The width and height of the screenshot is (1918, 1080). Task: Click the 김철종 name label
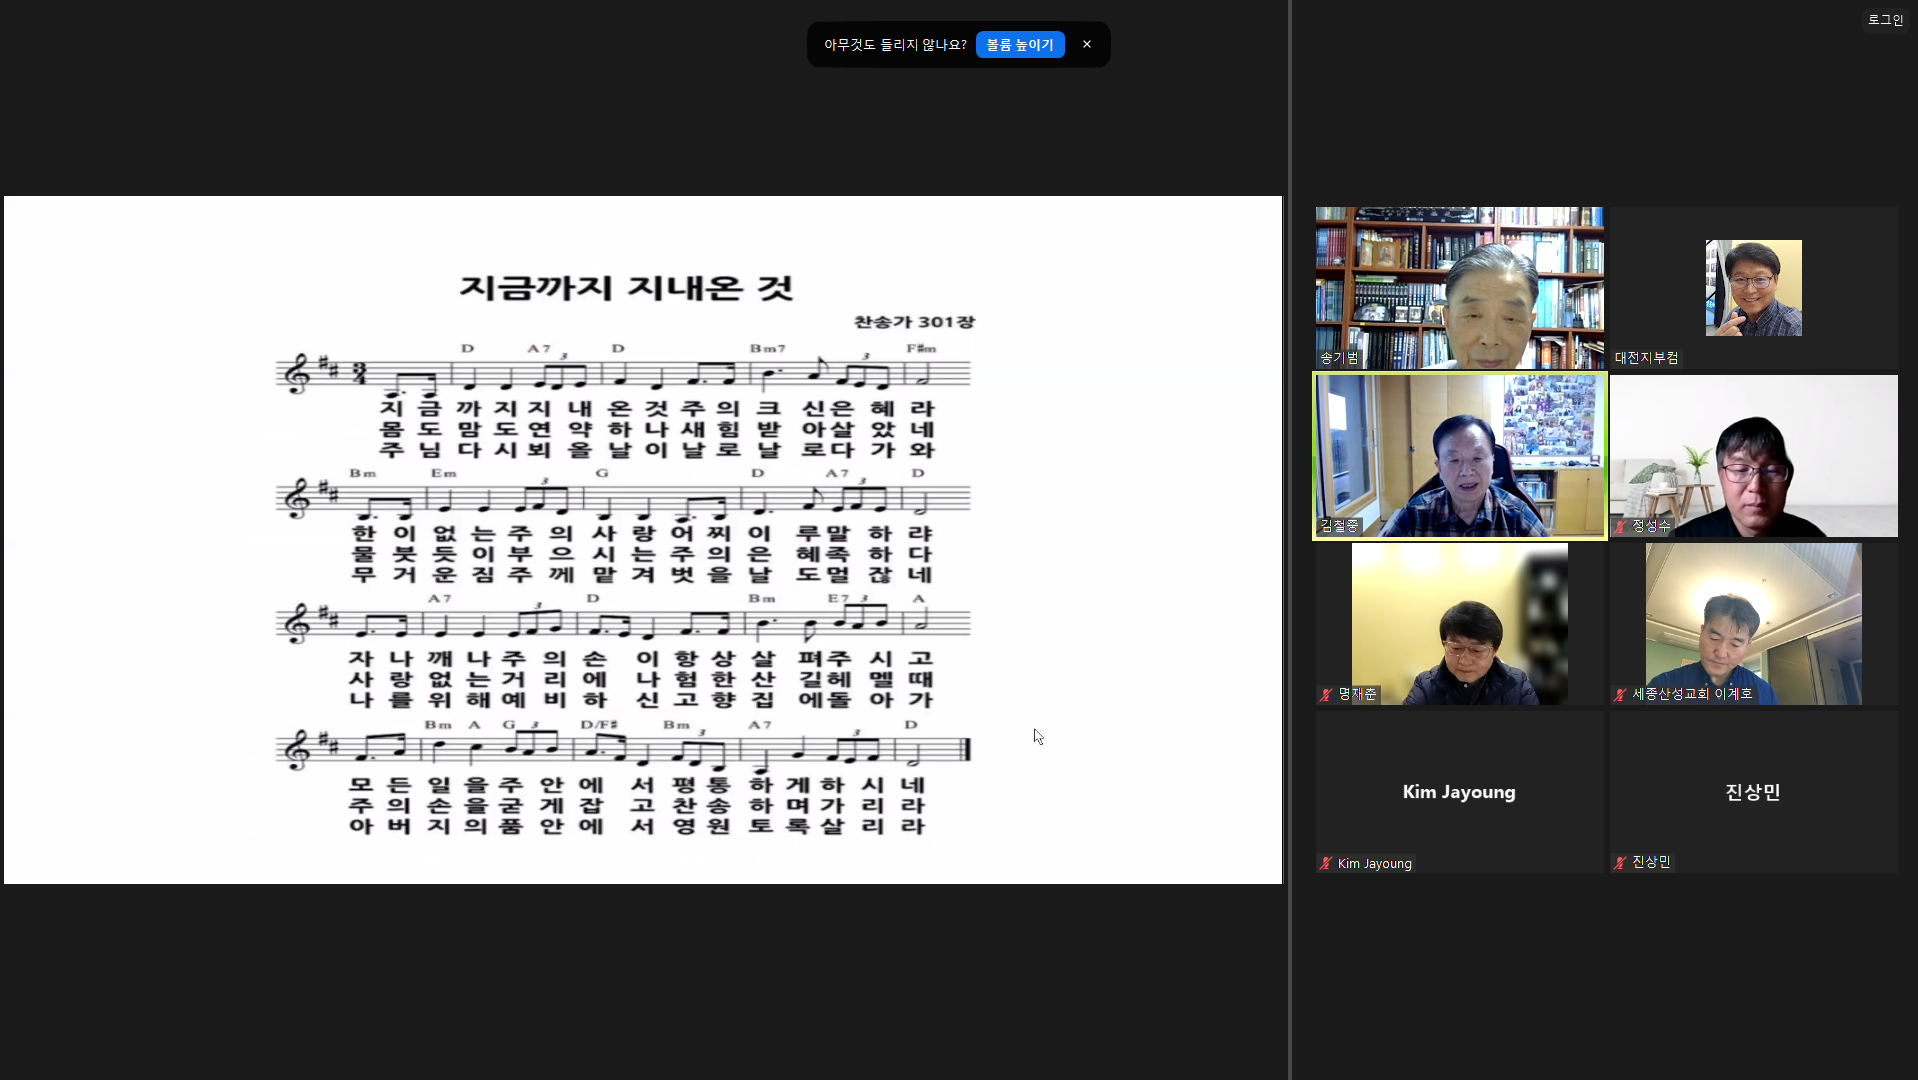(x=1339, y=526)
